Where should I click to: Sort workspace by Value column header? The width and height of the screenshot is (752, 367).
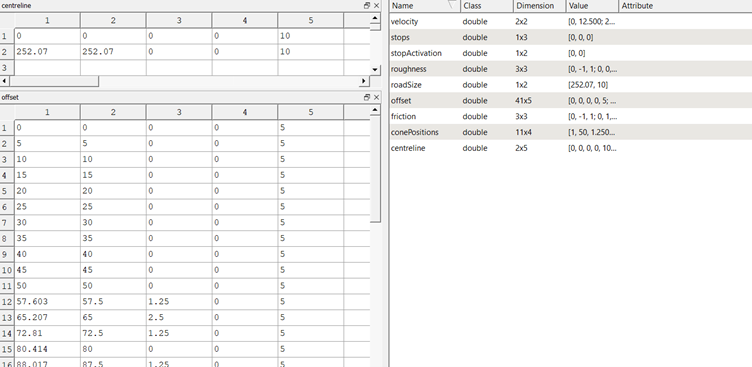coord(592,6)
